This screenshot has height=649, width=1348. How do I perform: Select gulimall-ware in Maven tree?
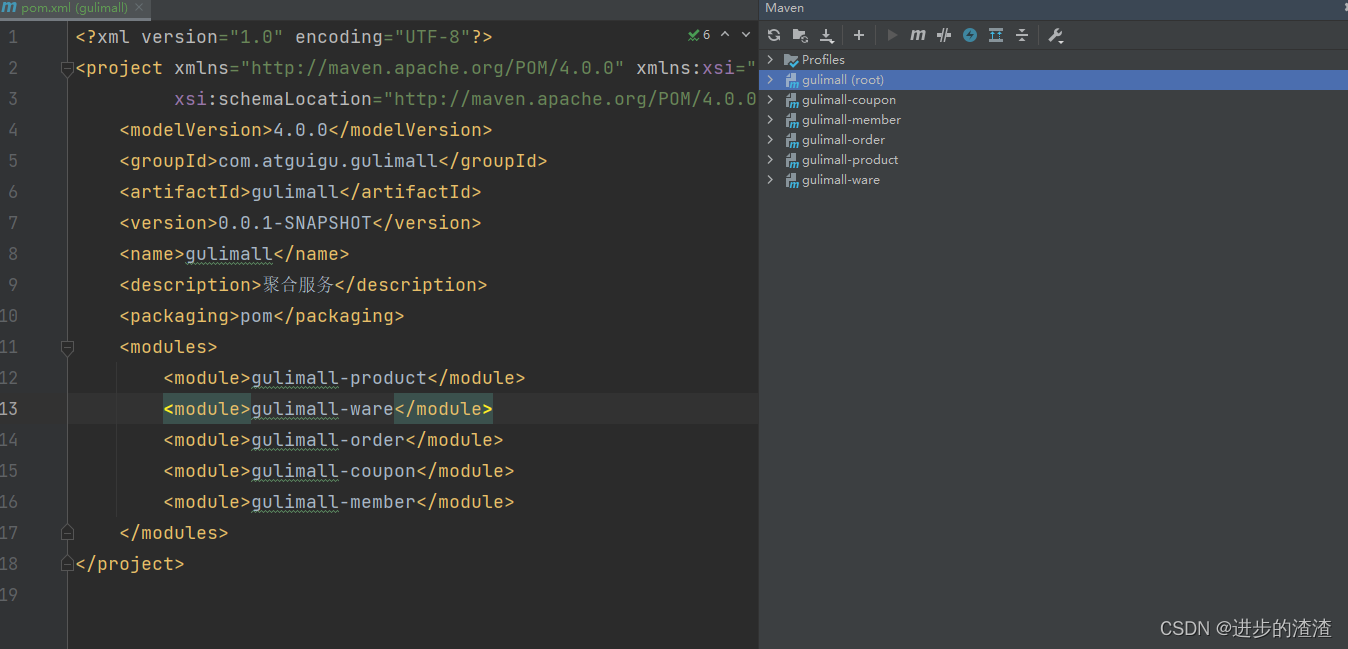(841, 180)
